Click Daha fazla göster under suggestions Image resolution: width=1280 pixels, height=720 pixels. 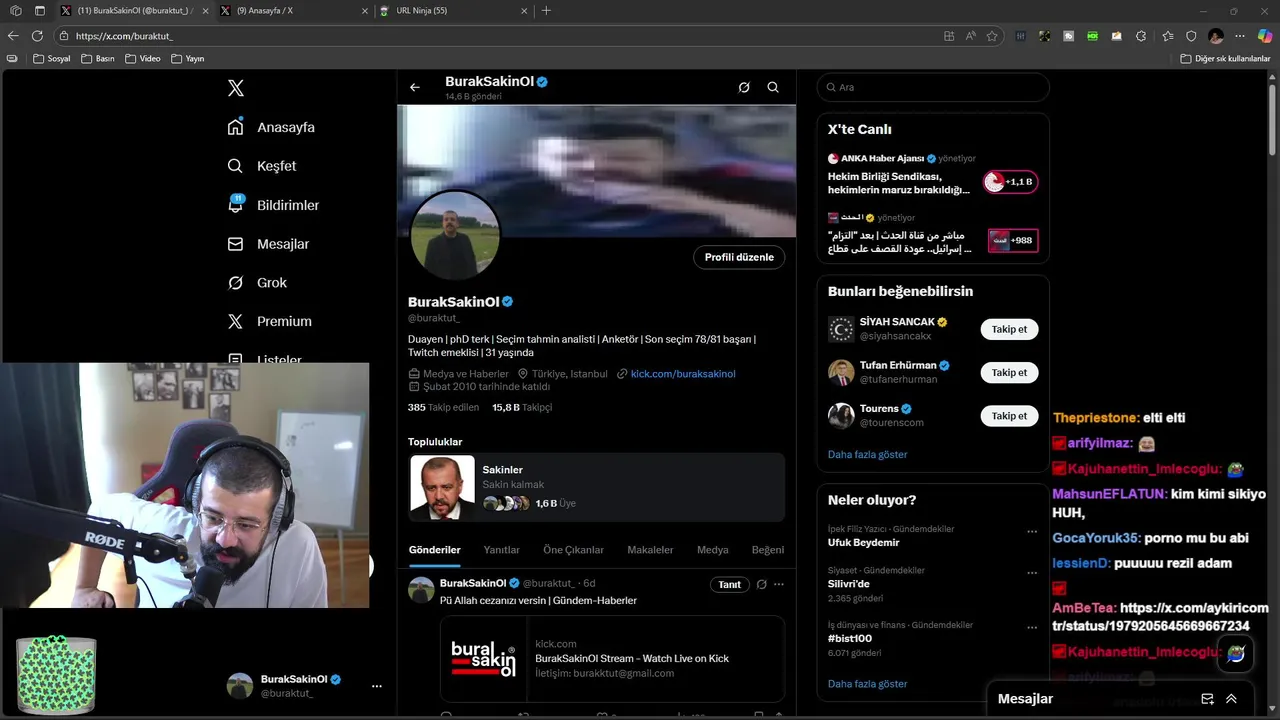[x=868, y=454]
